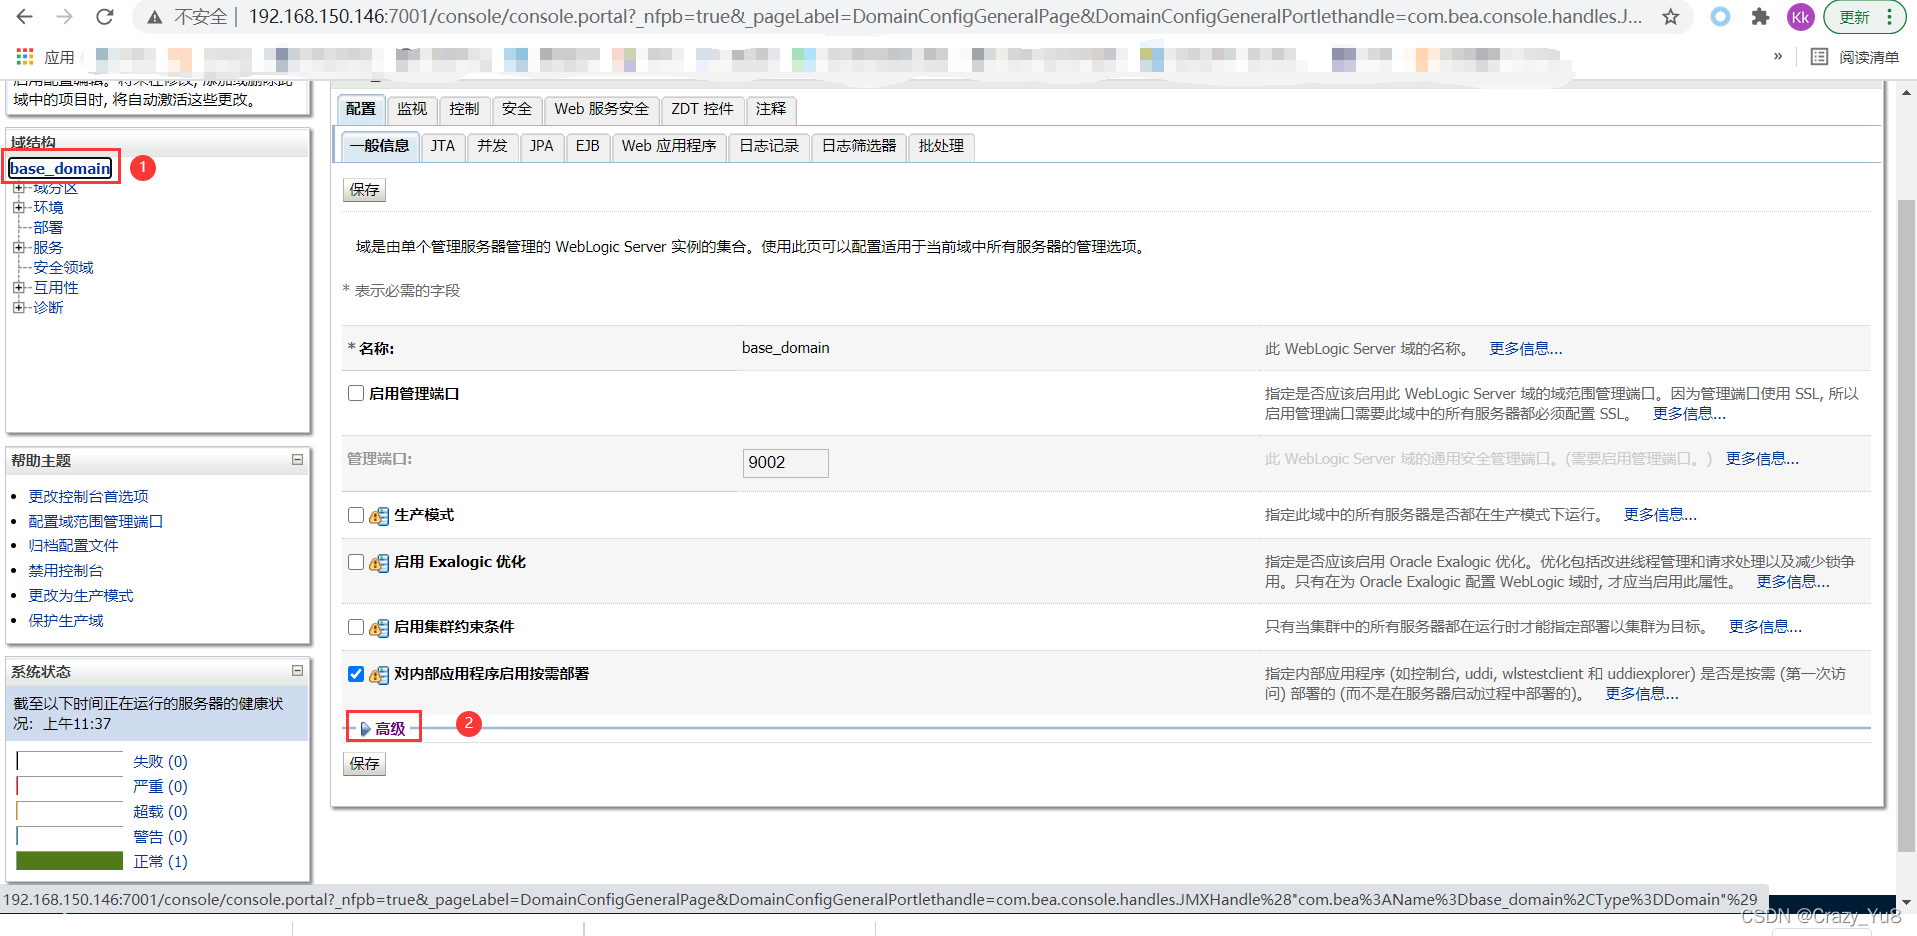
Task: Open the 保护生产域 help link
Action: 66,620
